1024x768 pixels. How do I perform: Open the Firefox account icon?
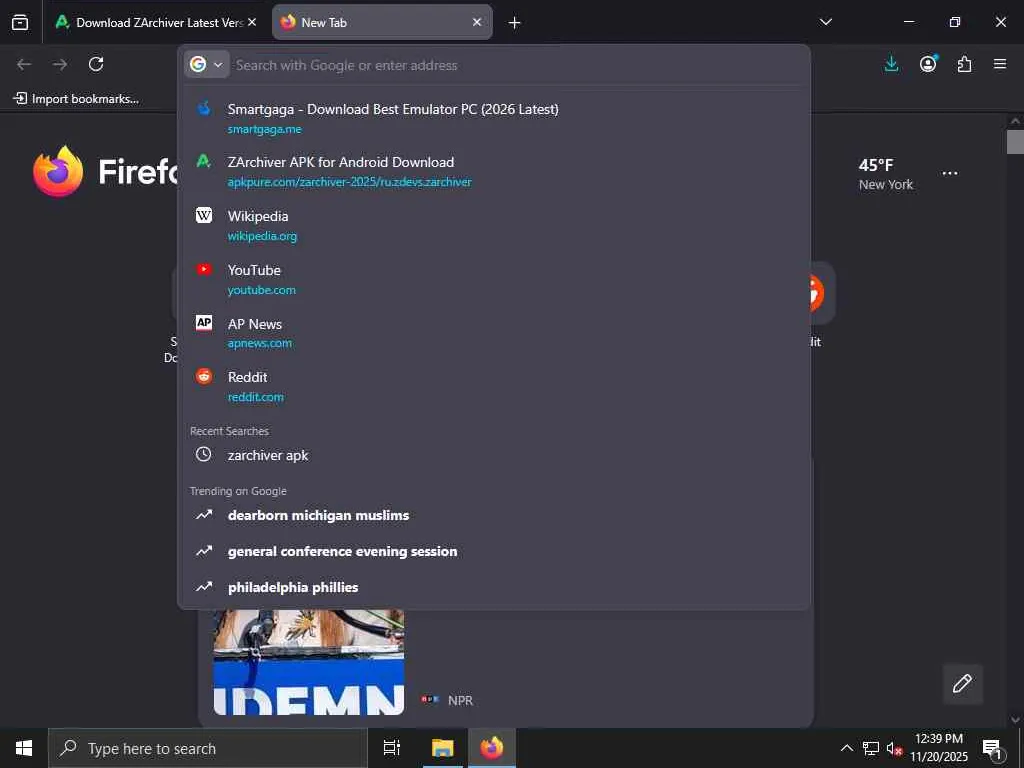928,64
